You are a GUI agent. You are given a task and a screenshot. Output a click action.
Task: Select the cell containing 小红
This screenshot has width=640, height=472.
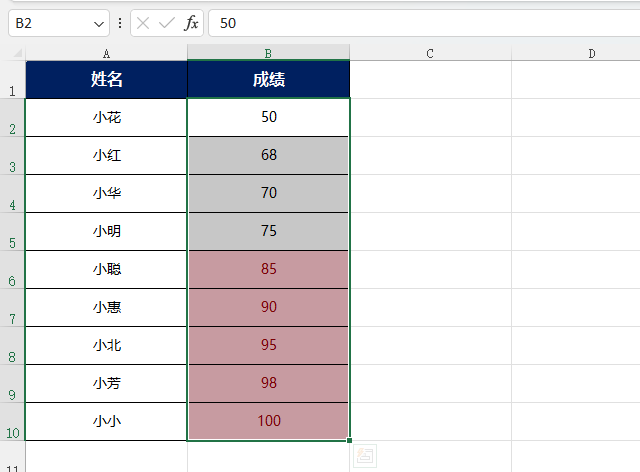[106, 156]
